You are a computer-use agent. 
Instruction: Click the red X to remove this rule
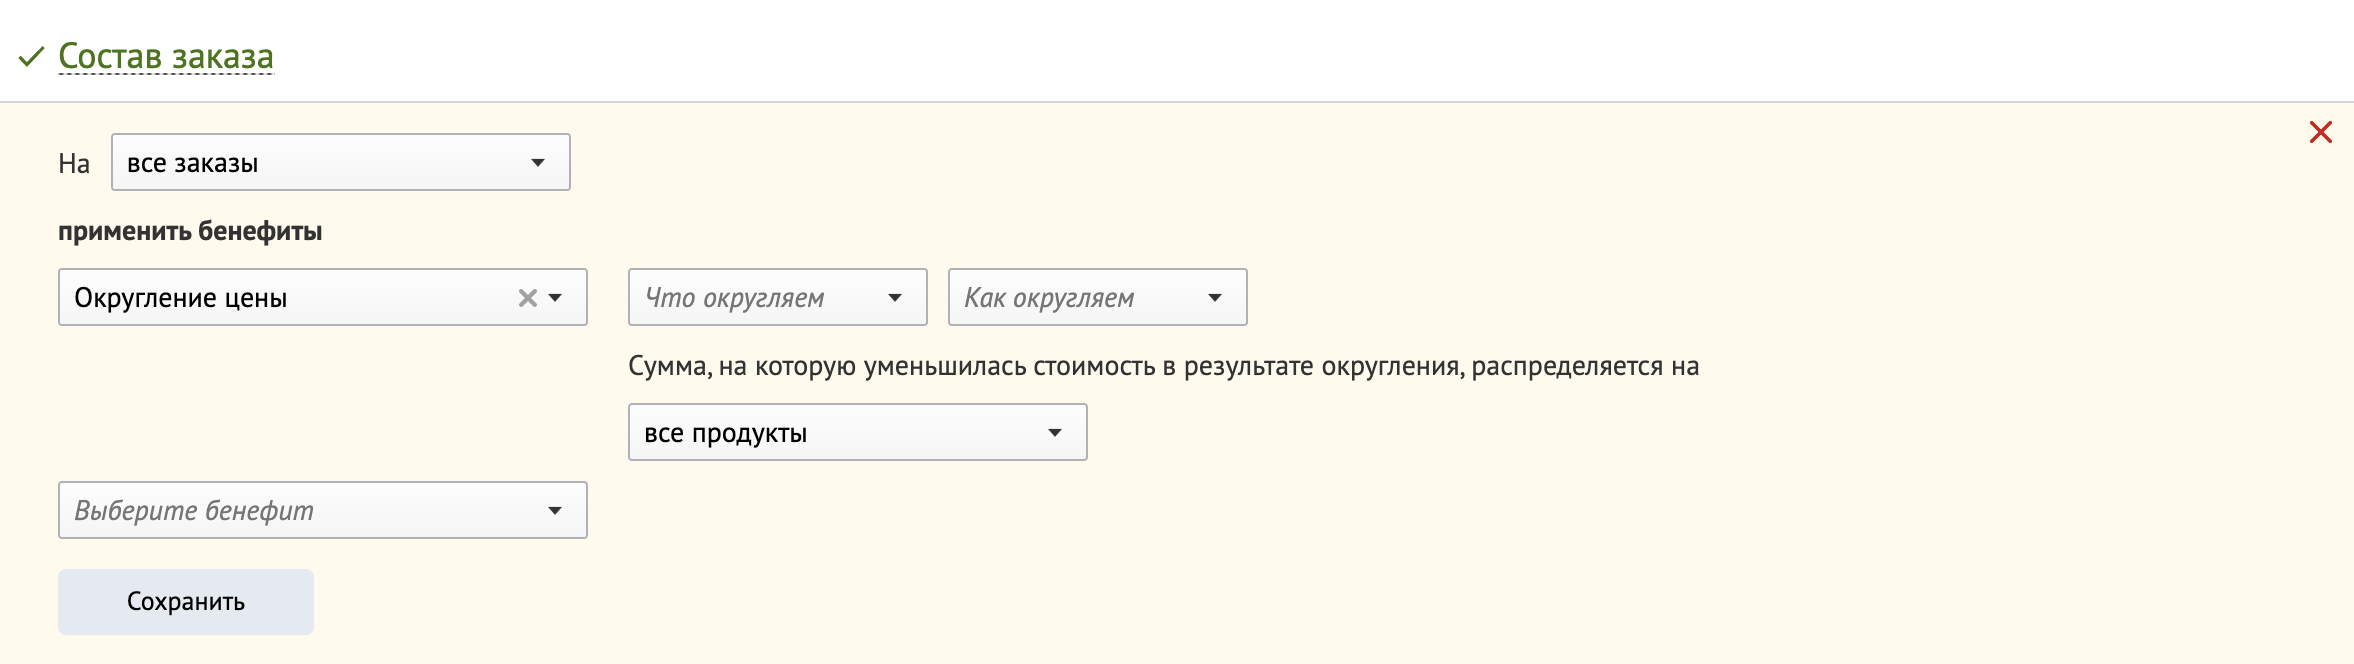pos(2321,131)
